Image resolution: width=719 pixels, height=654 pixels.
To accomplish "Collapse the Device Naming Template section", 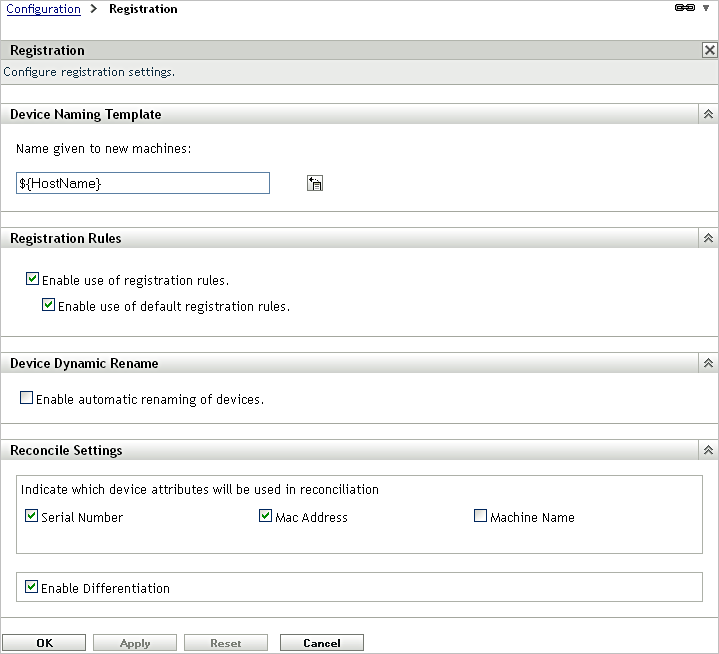I will pyautogui.click(x=709, y=115).
